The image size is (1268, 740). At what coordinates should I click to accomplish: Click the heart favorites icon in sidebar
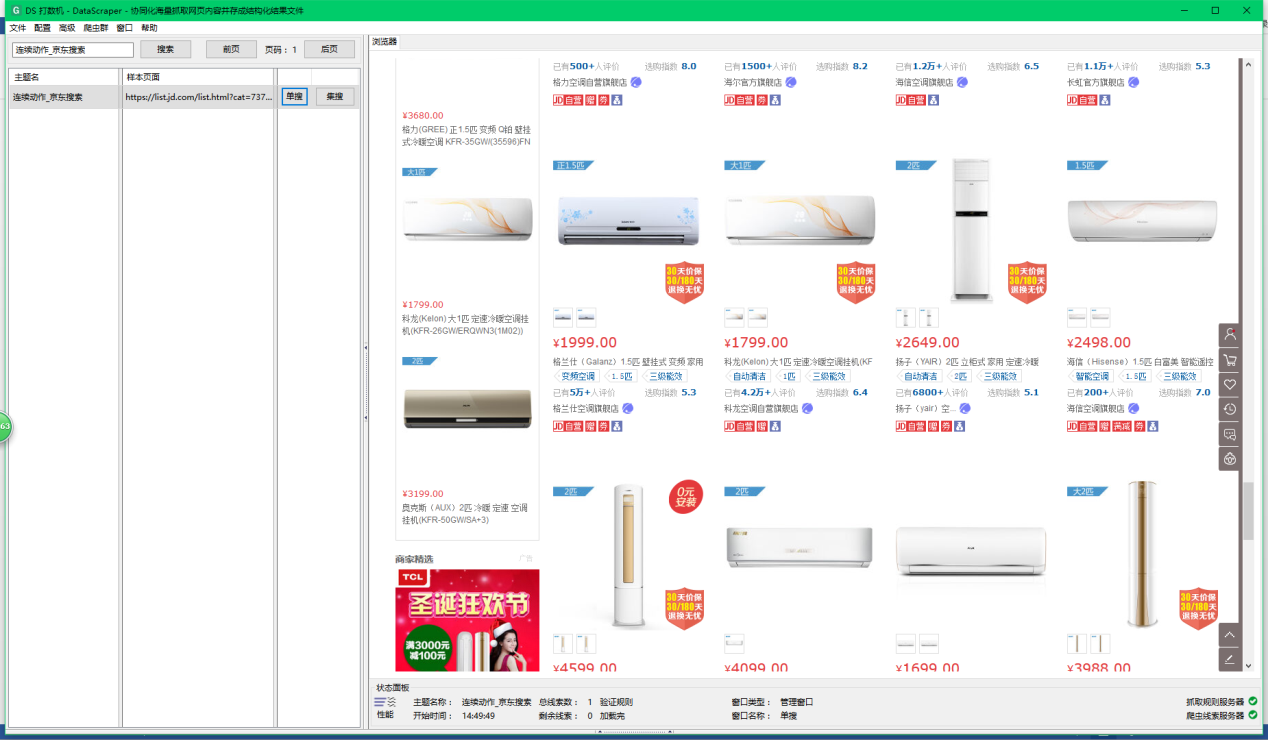click(x=1230, y=385)
